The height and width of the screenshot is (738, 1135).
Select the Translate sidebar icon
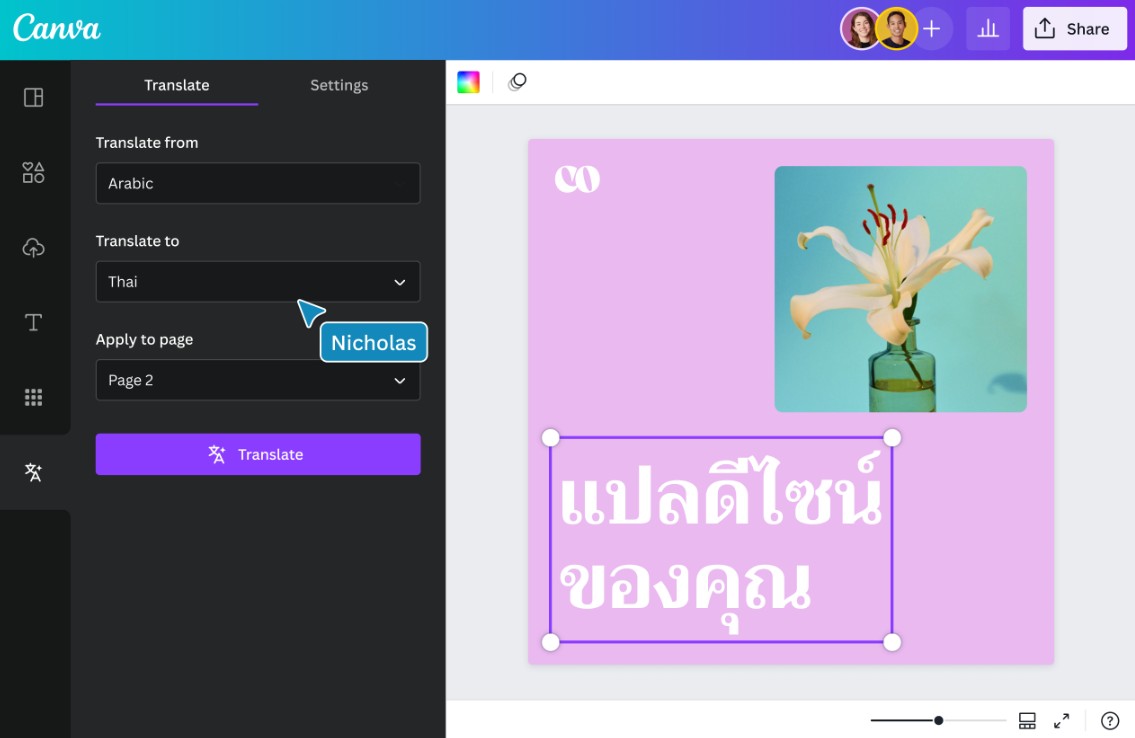tap(33, 472)
